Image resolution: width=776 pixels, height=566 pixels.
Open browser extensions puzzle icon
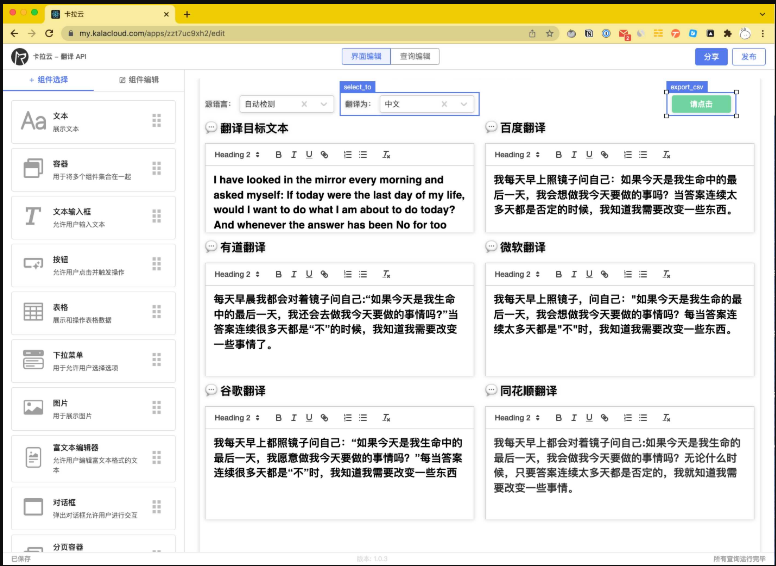point(728,34)
